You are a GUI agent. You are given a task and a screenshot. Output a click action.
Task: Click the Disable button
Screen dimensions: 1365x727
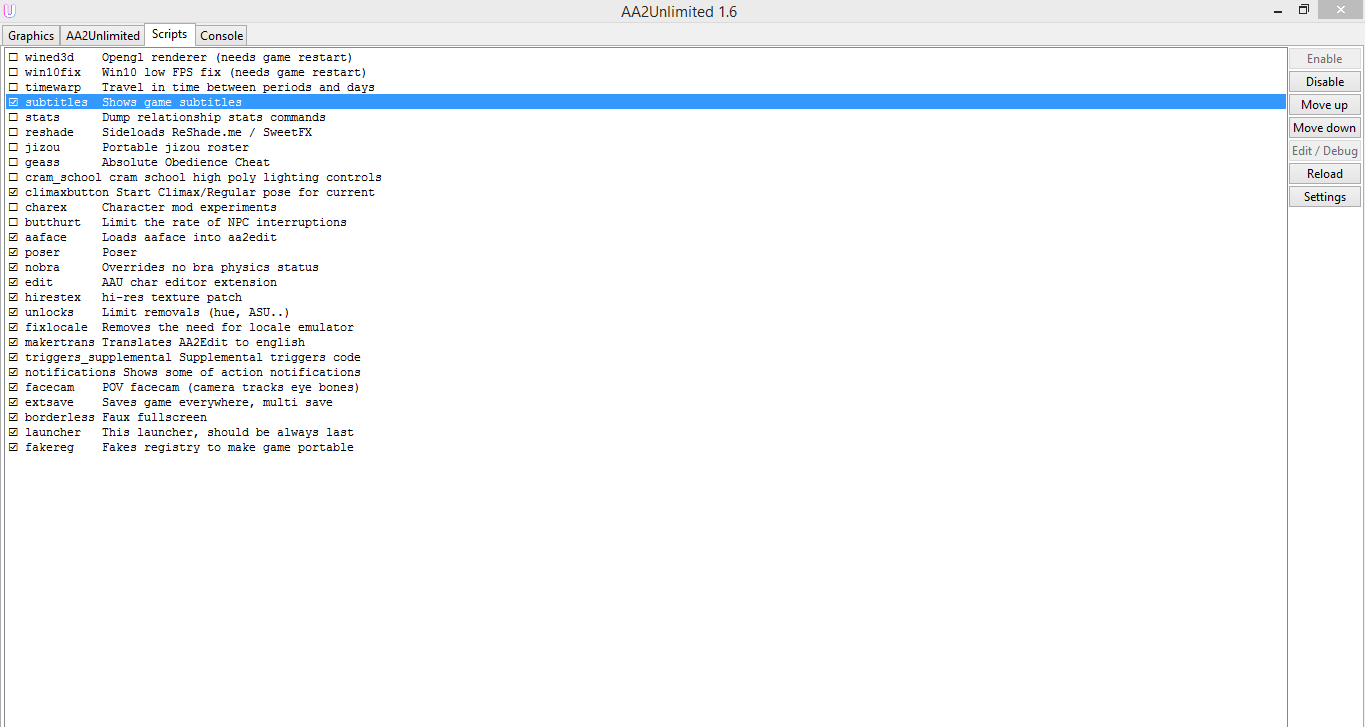point(1325,82)
